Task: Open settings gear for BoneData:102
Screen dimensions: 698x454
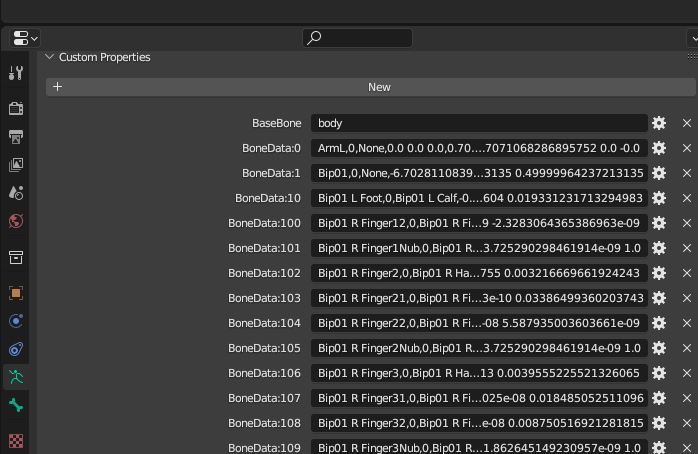Action: (659, 273)
